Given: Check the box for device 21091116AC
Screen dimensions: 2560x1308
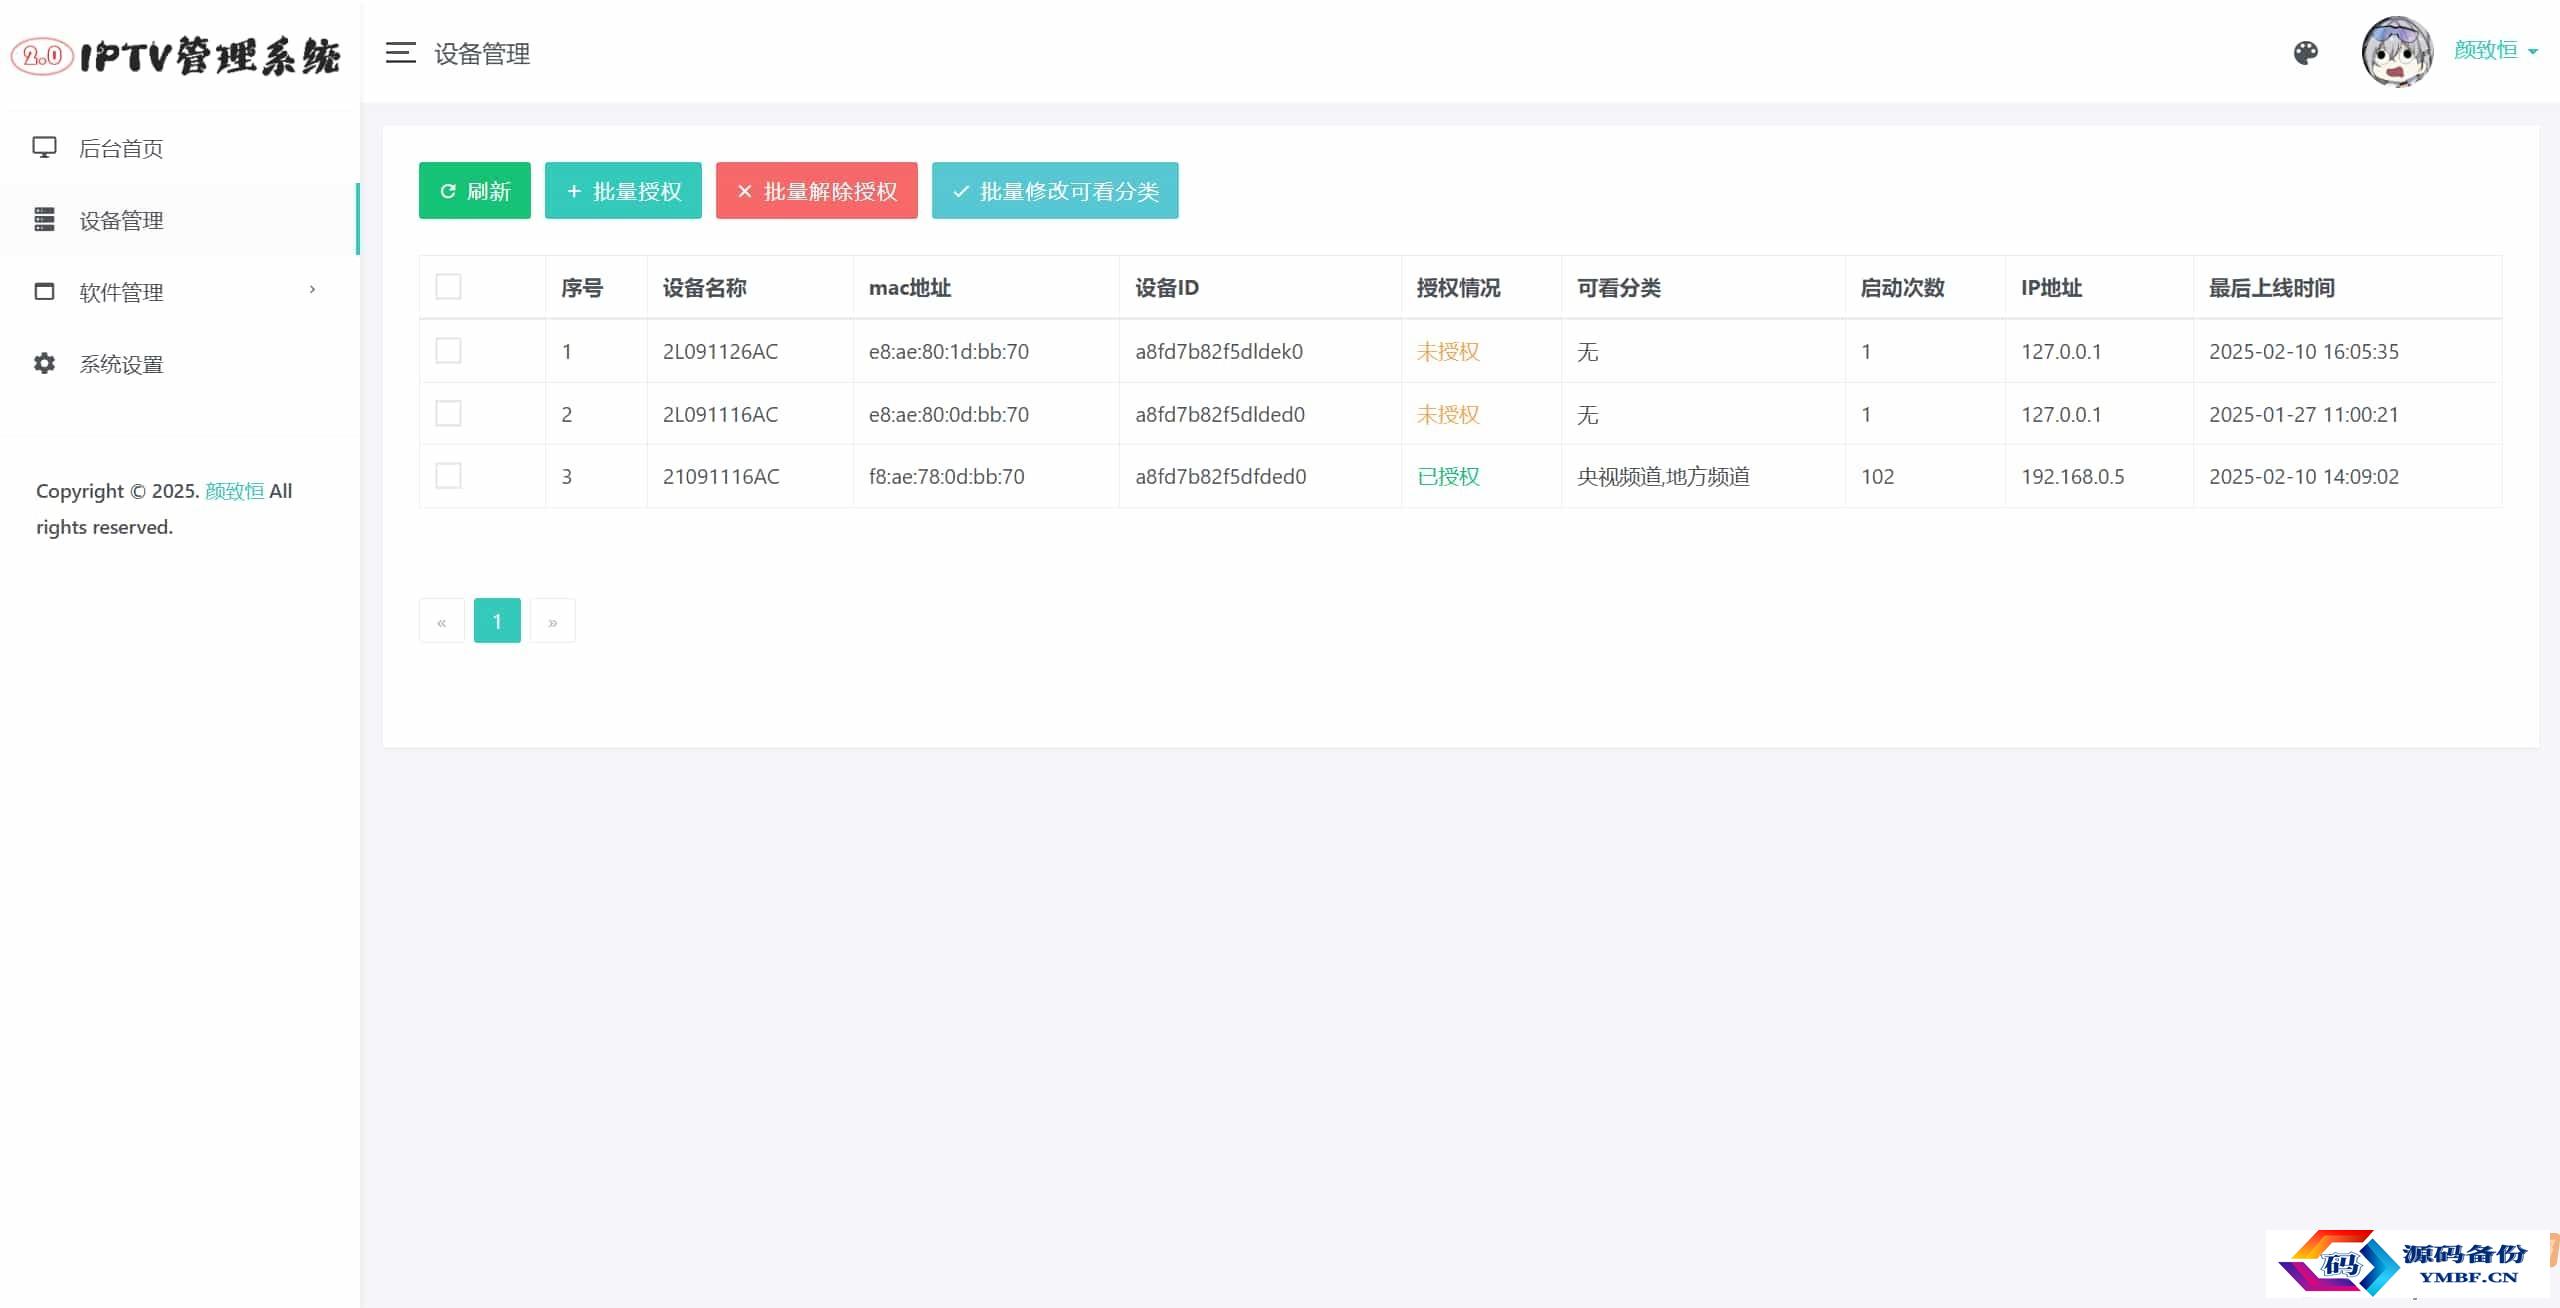Looking at the screenshot, I should coord(449,476).
